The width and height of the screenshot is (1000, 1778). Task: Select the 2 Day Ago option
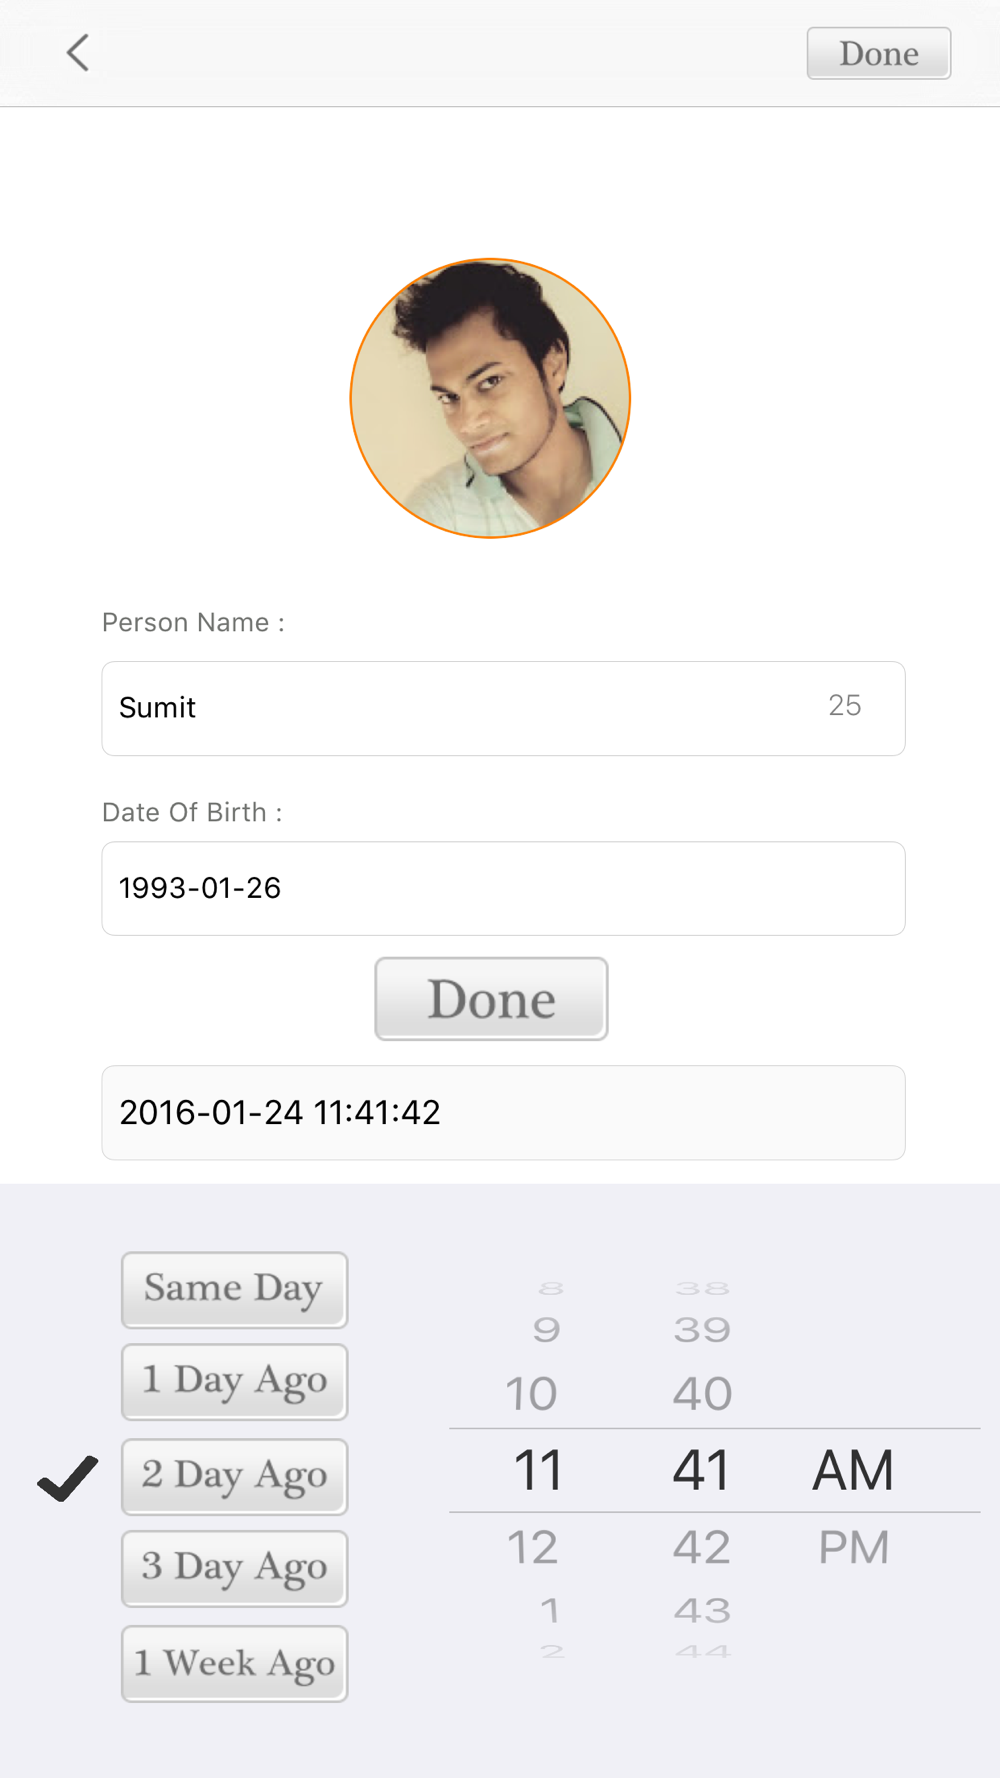(x=234, y=1476)
